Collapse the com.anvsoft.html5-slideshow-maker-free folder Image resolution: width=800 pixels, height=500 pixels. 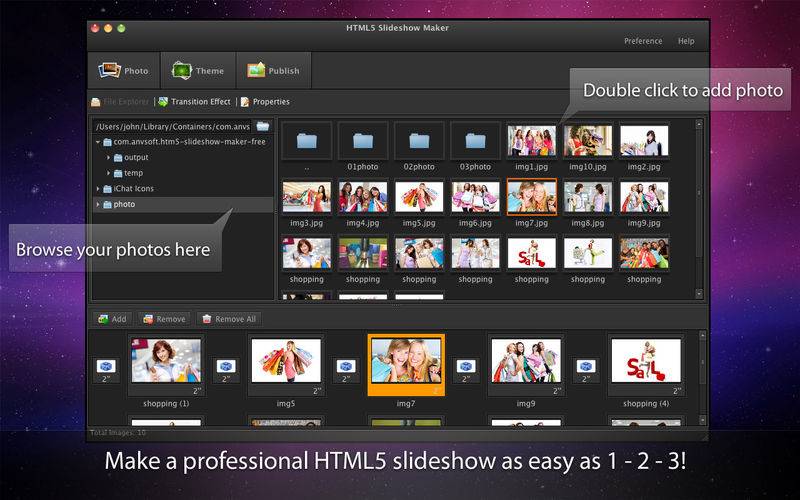(x=98, y=142)
